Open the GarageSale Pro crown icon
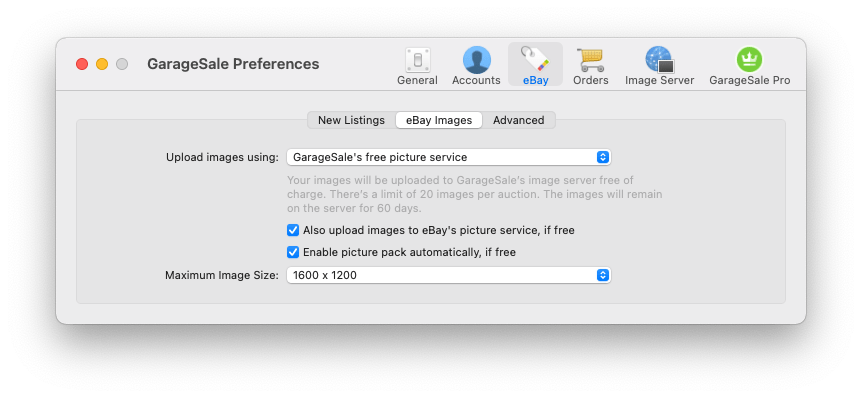The width and height of the screenshot is (862, 398). coord(749,60)
